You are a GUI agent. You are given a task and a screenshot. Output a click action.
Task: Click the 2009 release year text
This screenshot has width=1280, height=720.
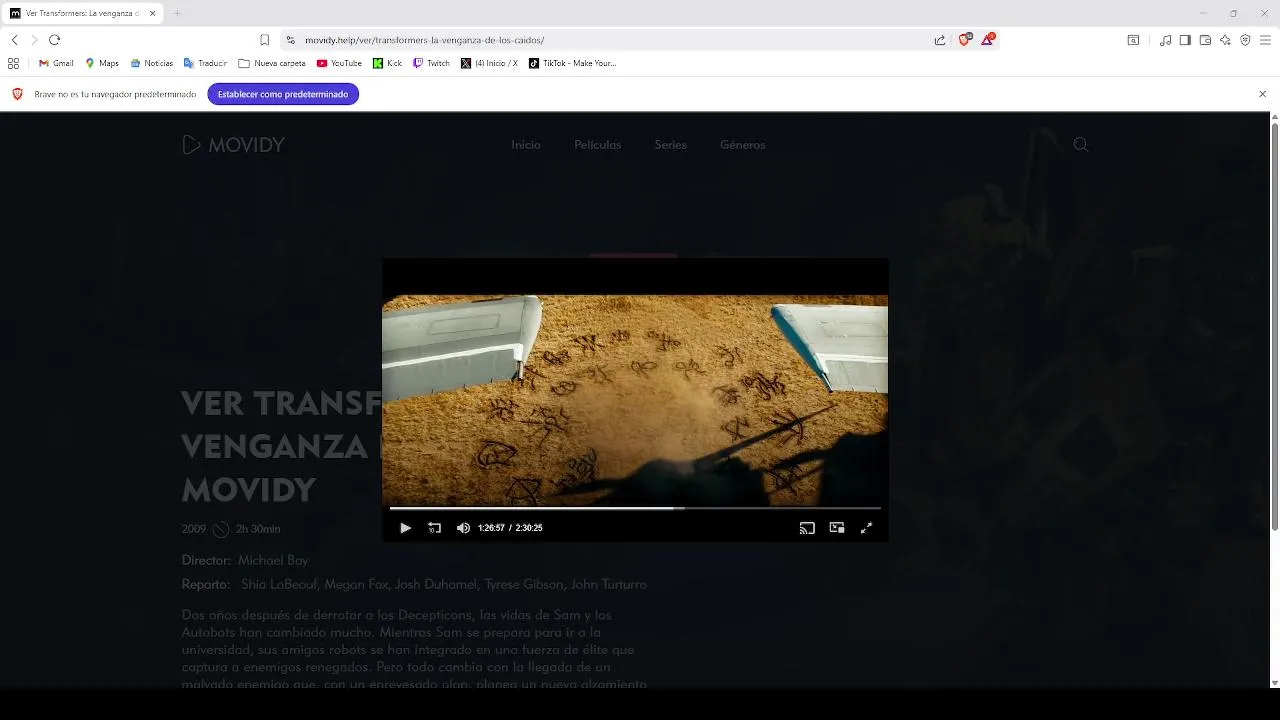click(x=194, y=529)
